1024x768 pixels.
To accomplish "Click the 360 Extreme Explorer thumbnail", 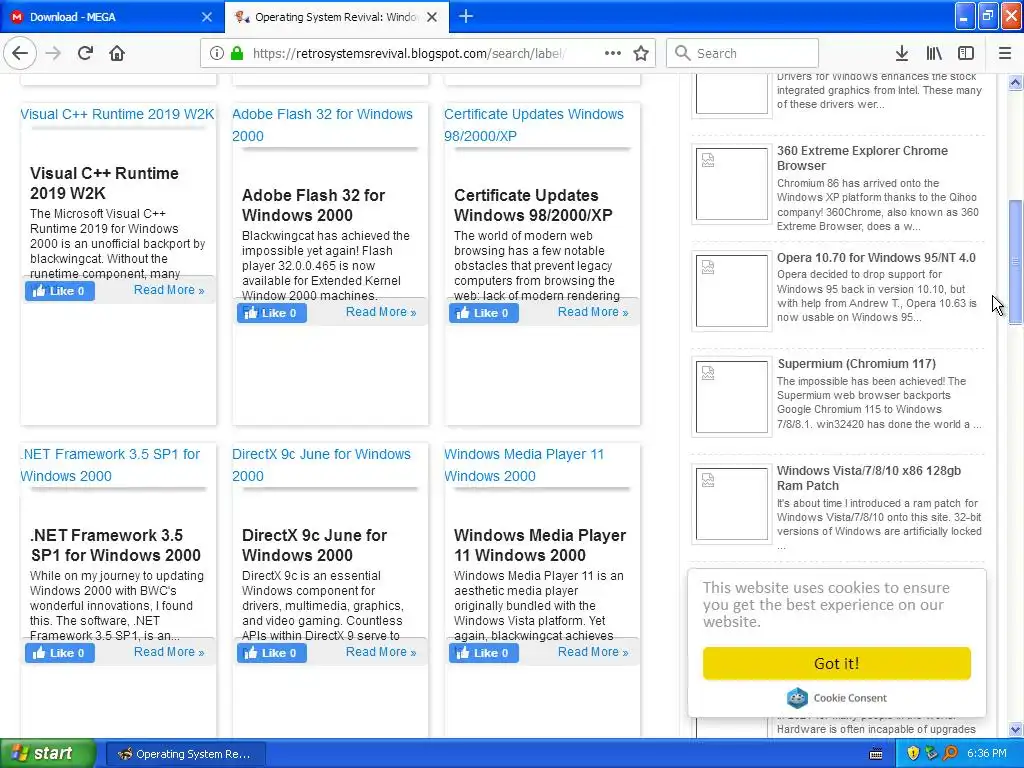I will 731,184.
